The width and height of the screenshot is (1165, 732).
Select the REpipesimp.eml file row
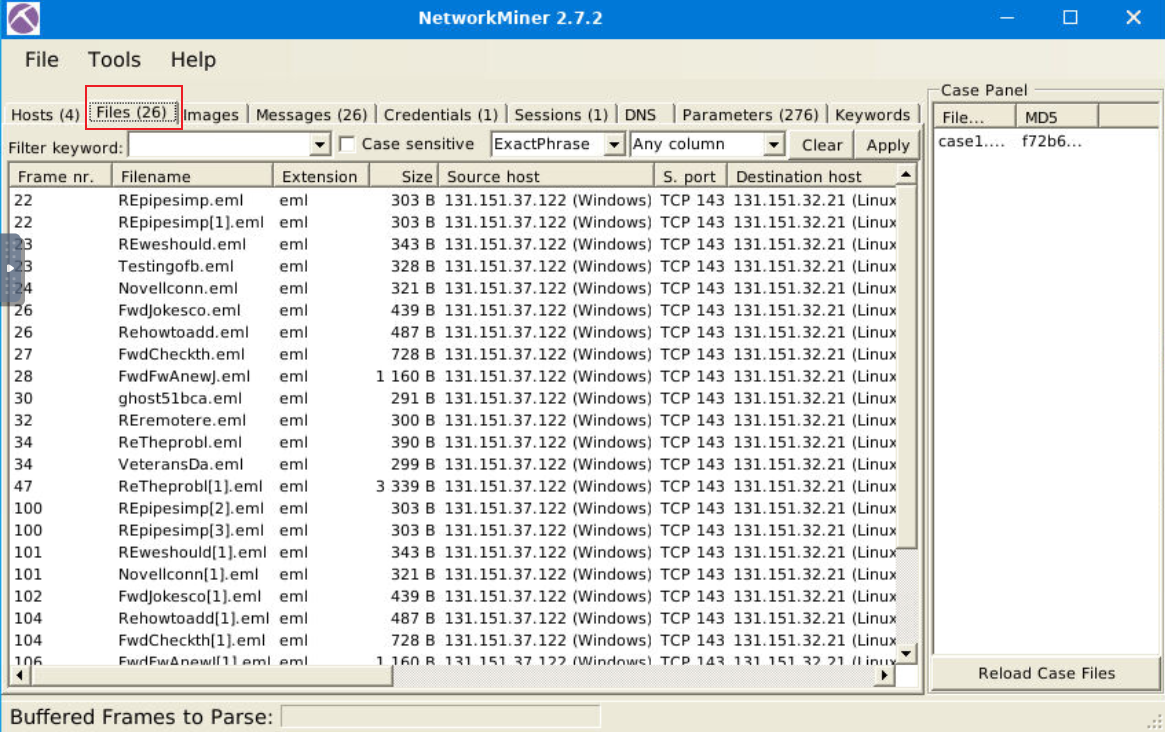(454, 200)
